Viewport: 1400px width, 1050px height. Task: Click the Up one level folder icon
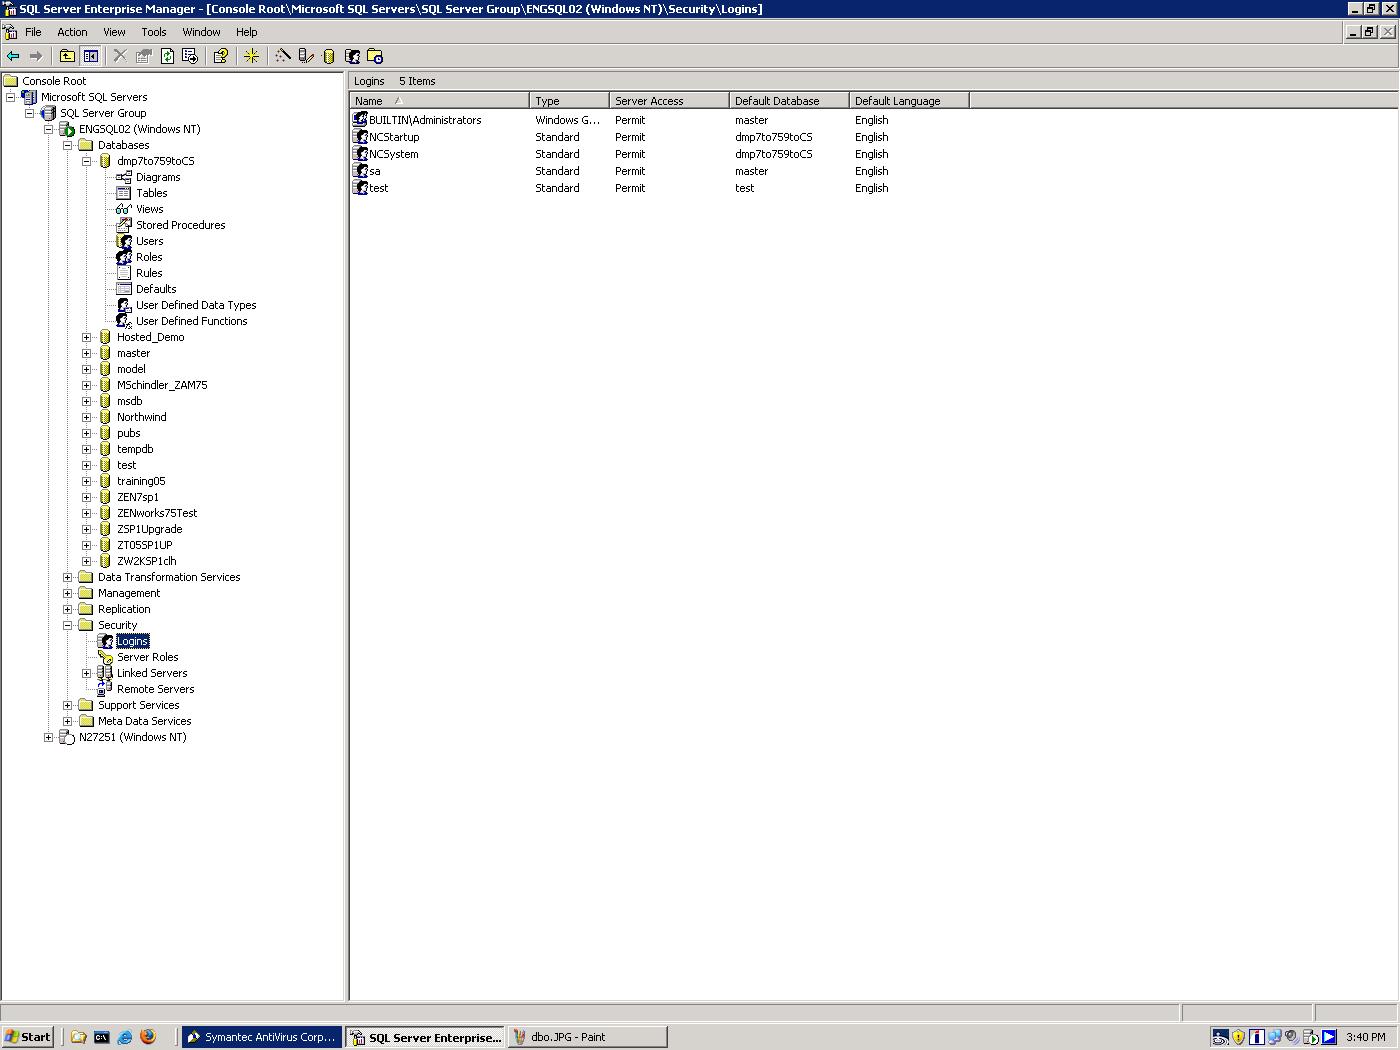pyautogui.click(x=67, y=56)
